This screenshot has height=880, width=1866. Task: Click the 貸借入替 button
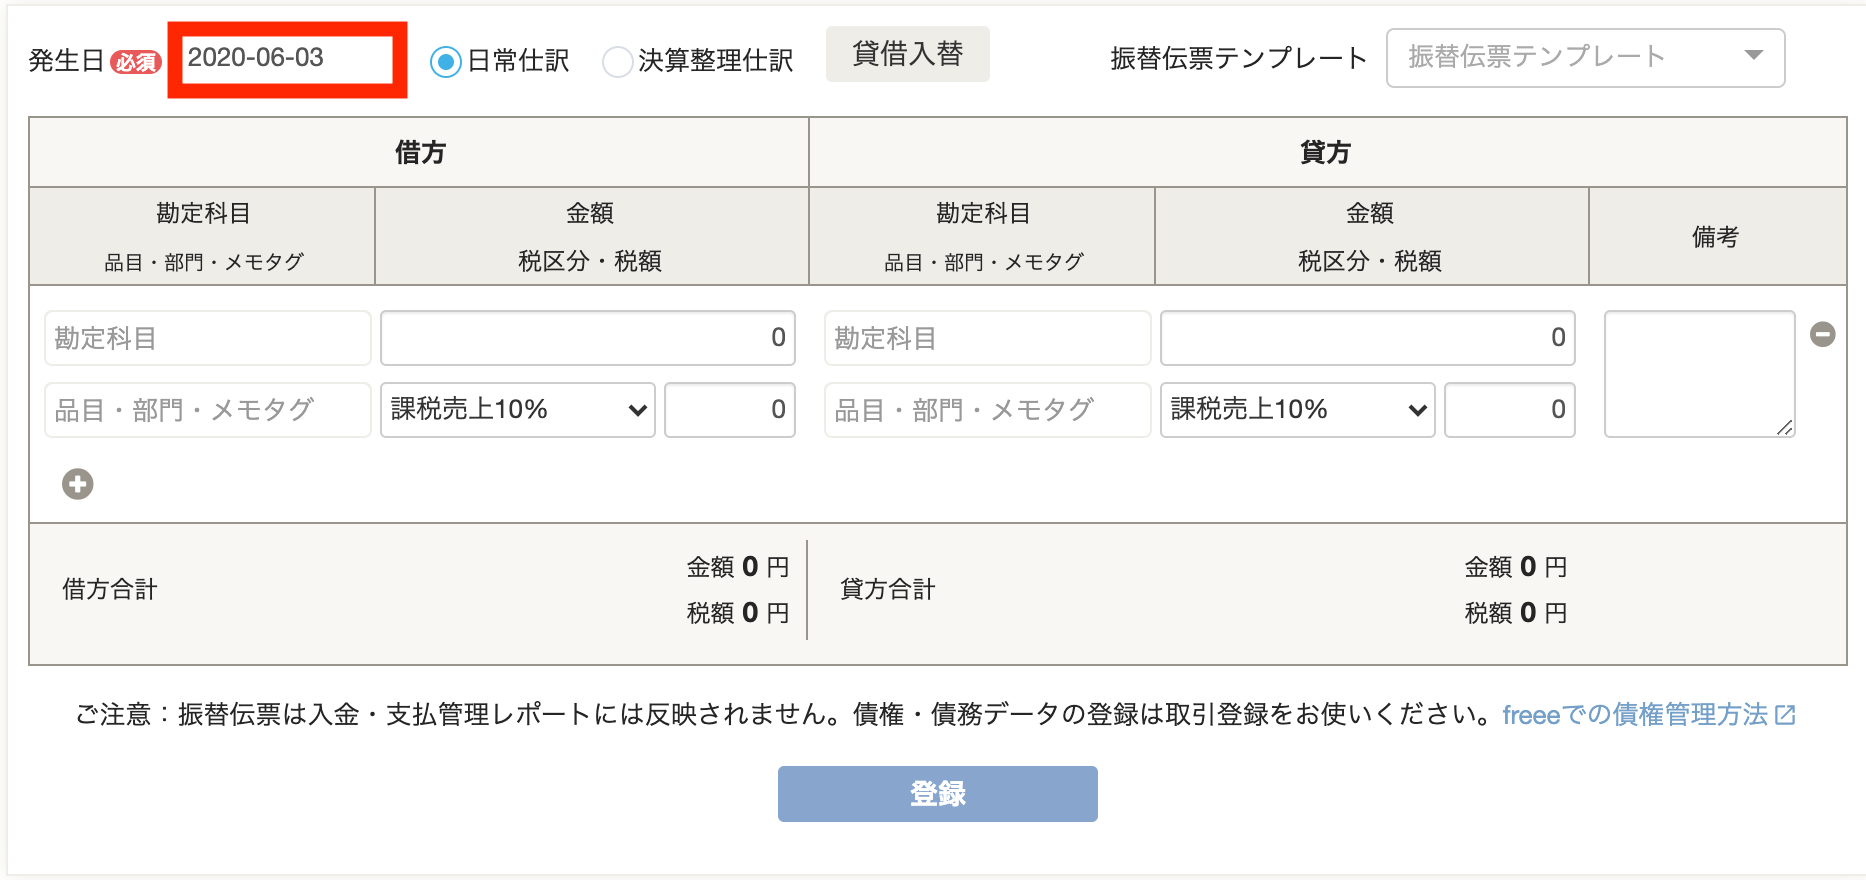coord(908,54)
